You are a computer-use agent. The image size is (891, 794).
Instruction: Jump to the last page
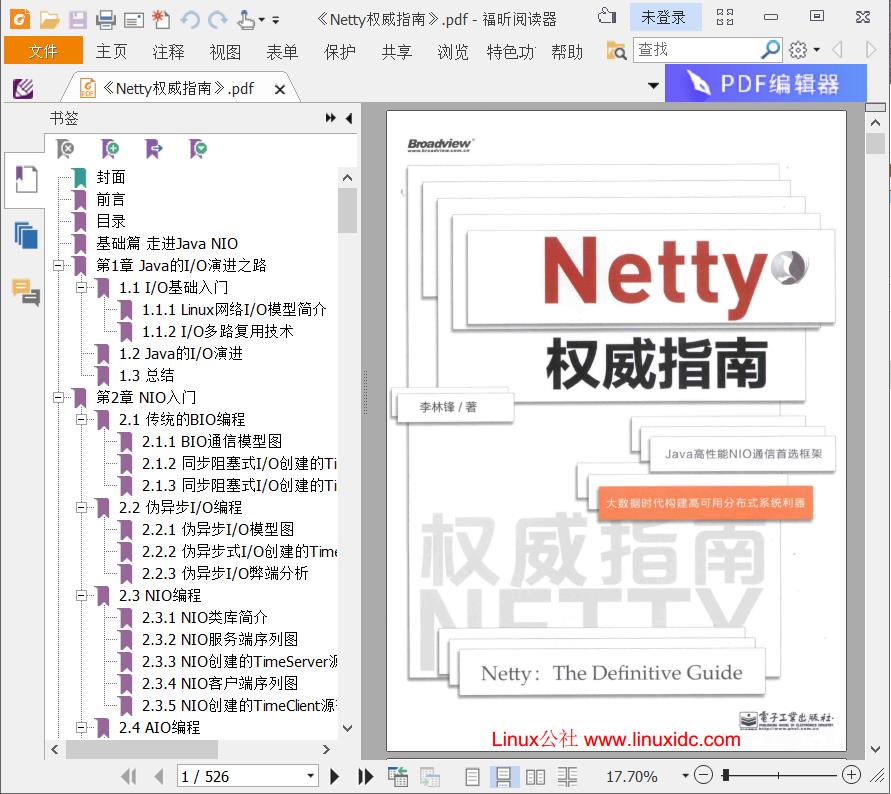click(365, 776)
